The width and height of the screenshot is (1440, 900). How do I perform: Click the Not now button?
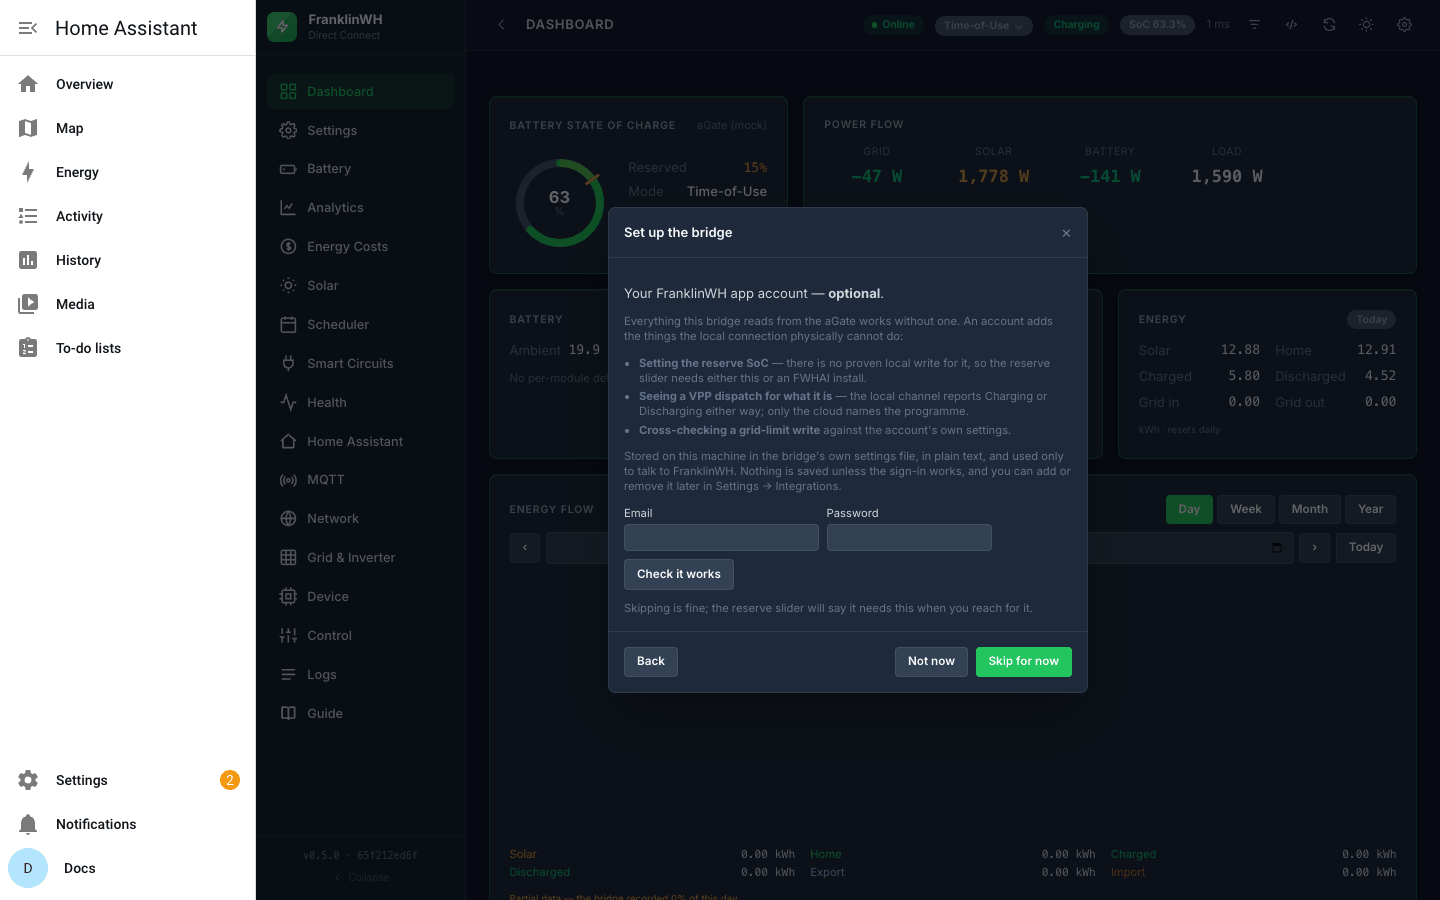click(931, 662)
